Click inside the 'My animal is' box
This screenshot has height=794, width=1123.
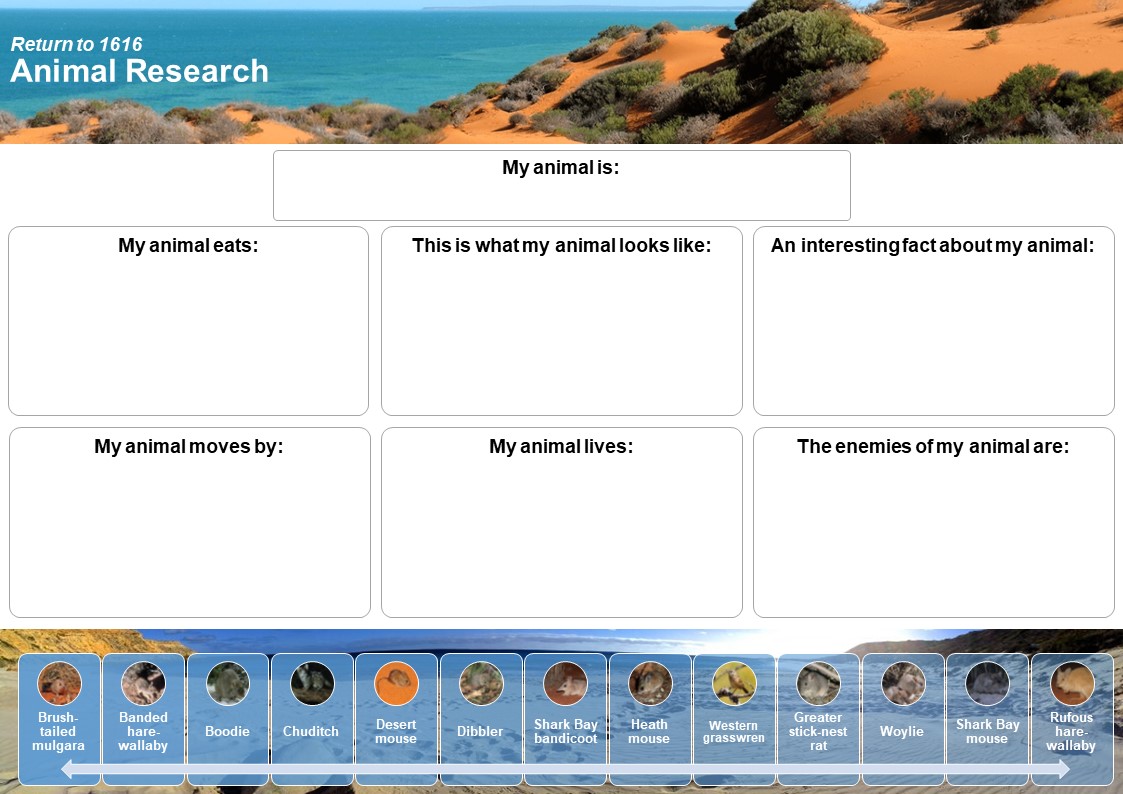point(561,196)
